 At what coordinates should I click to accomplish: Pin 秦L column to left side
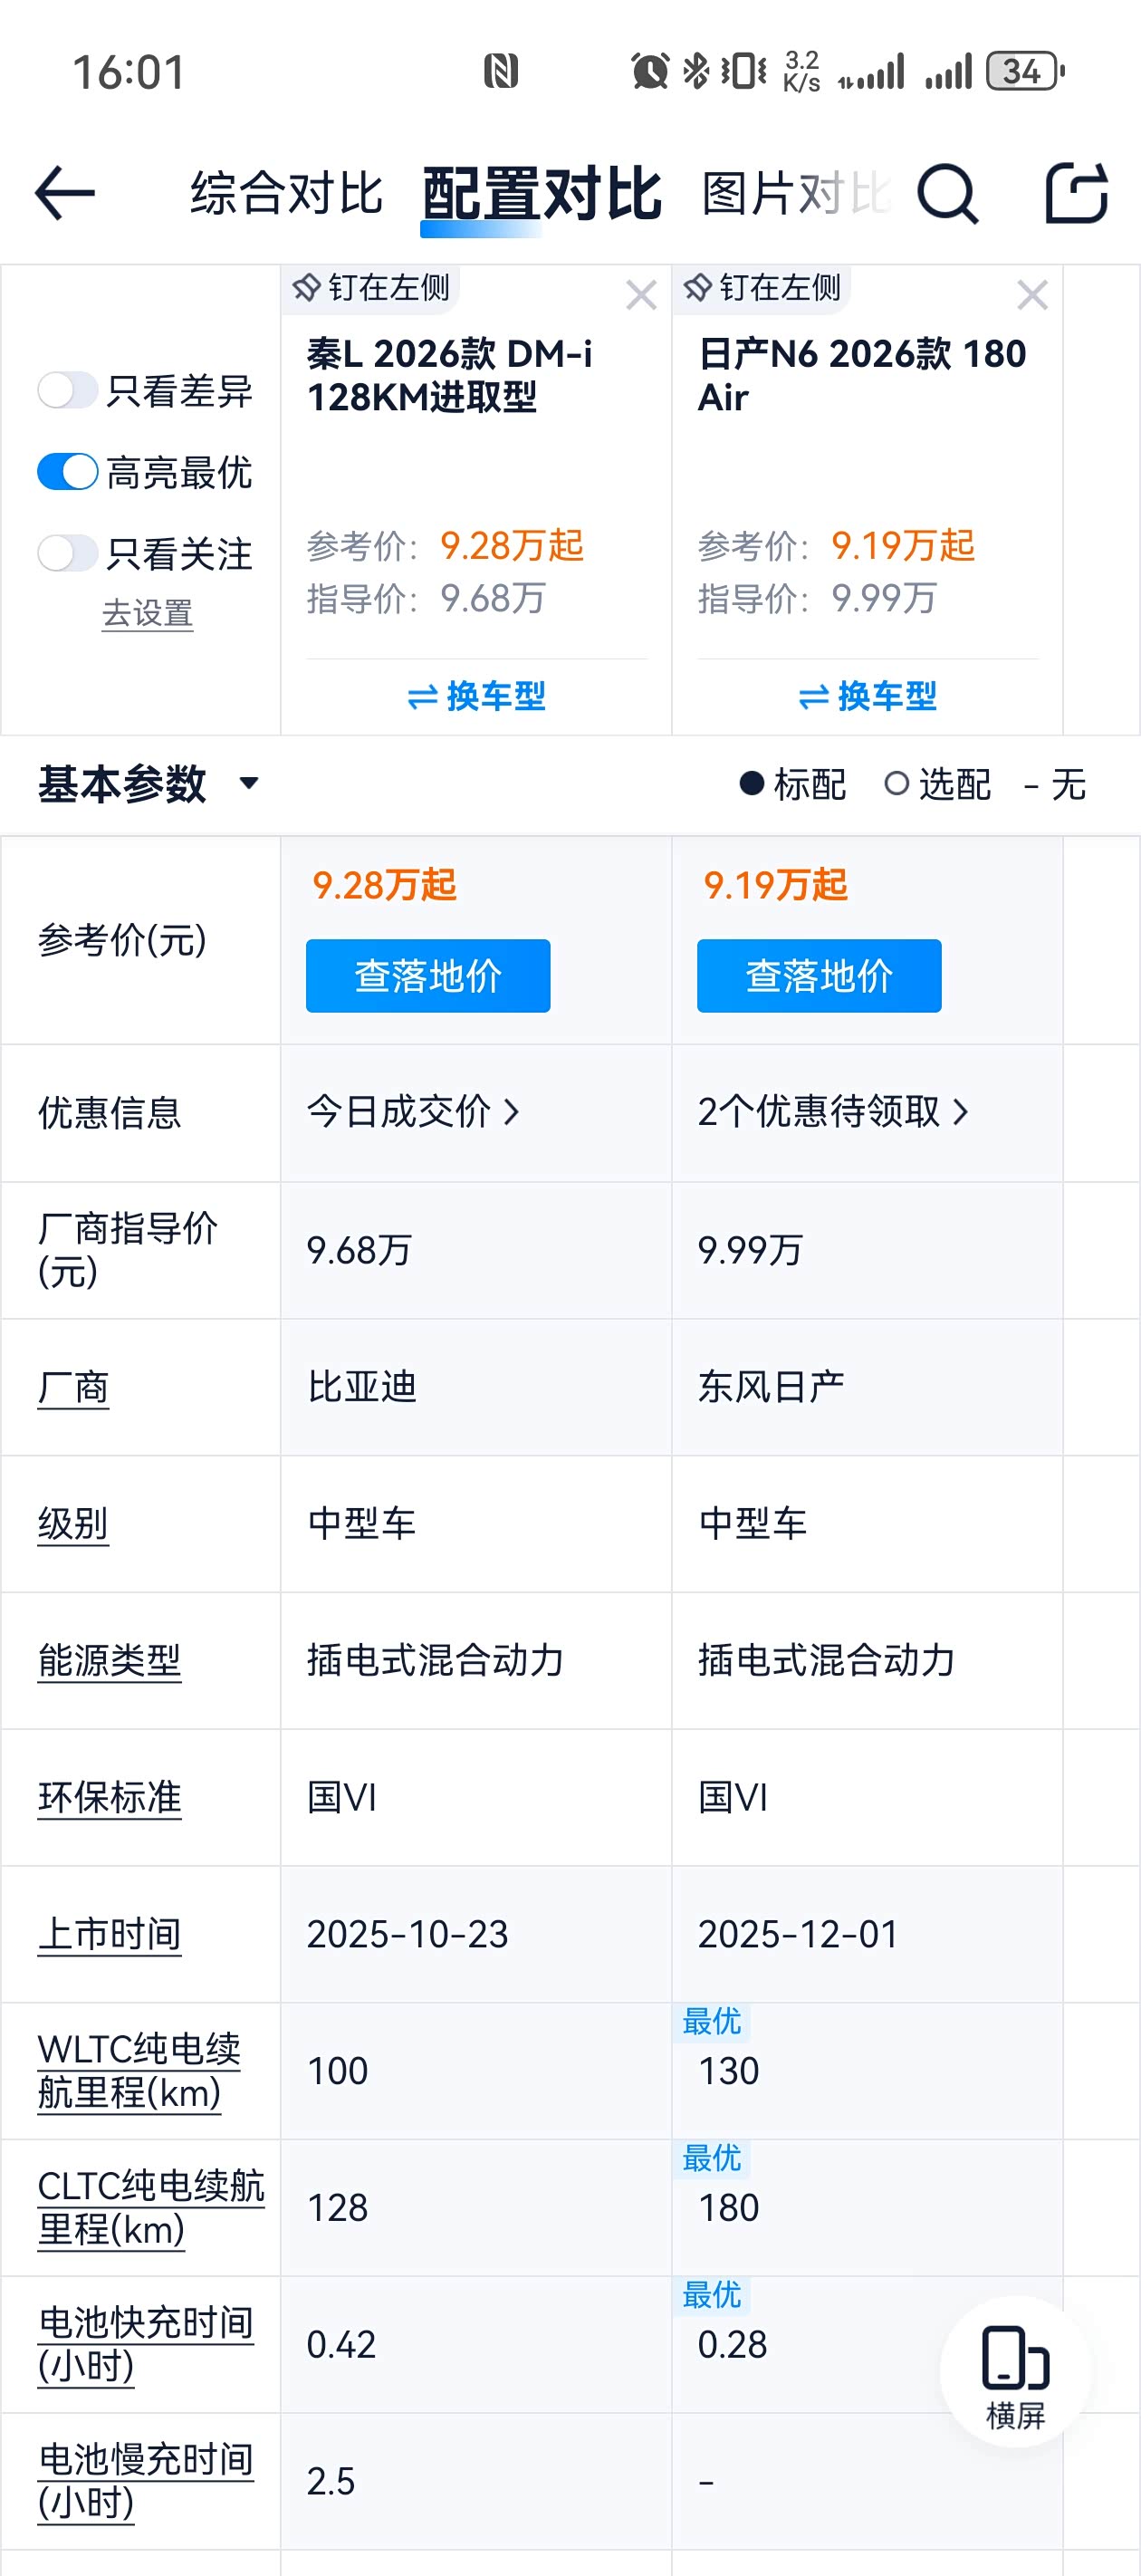pos(371,289)
